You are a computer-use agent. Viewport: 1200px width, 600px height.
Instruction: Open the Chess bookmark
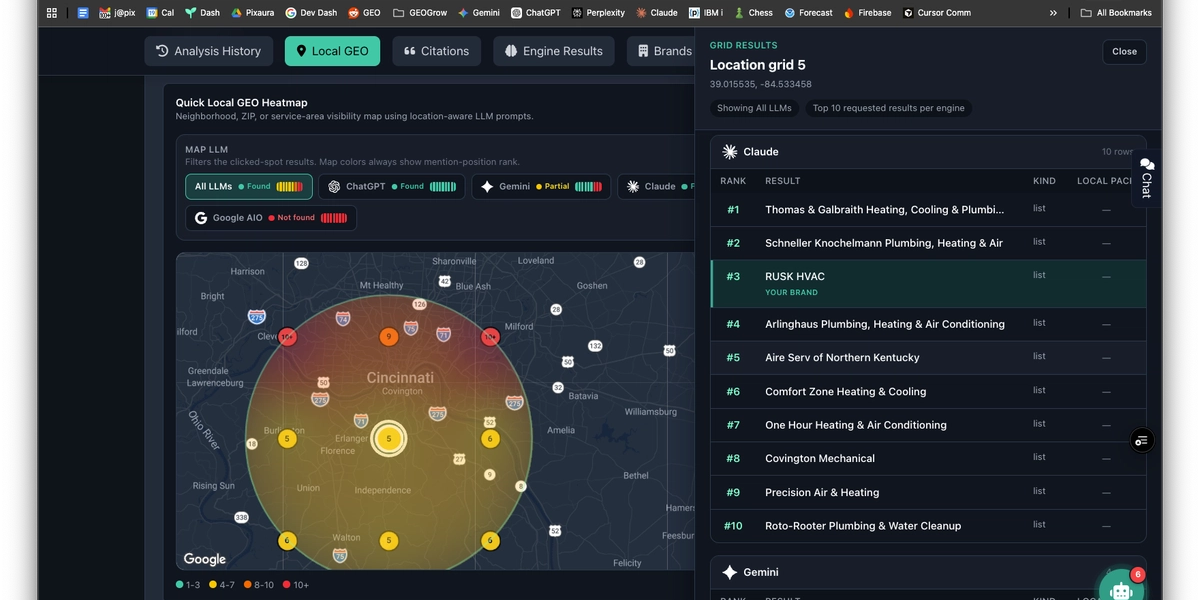tap(754, 13)
